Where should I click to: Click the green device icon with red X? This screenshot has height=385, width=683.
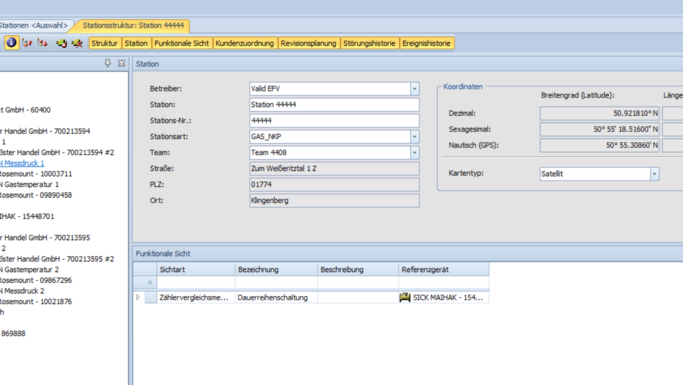click(x=77, y=43)
